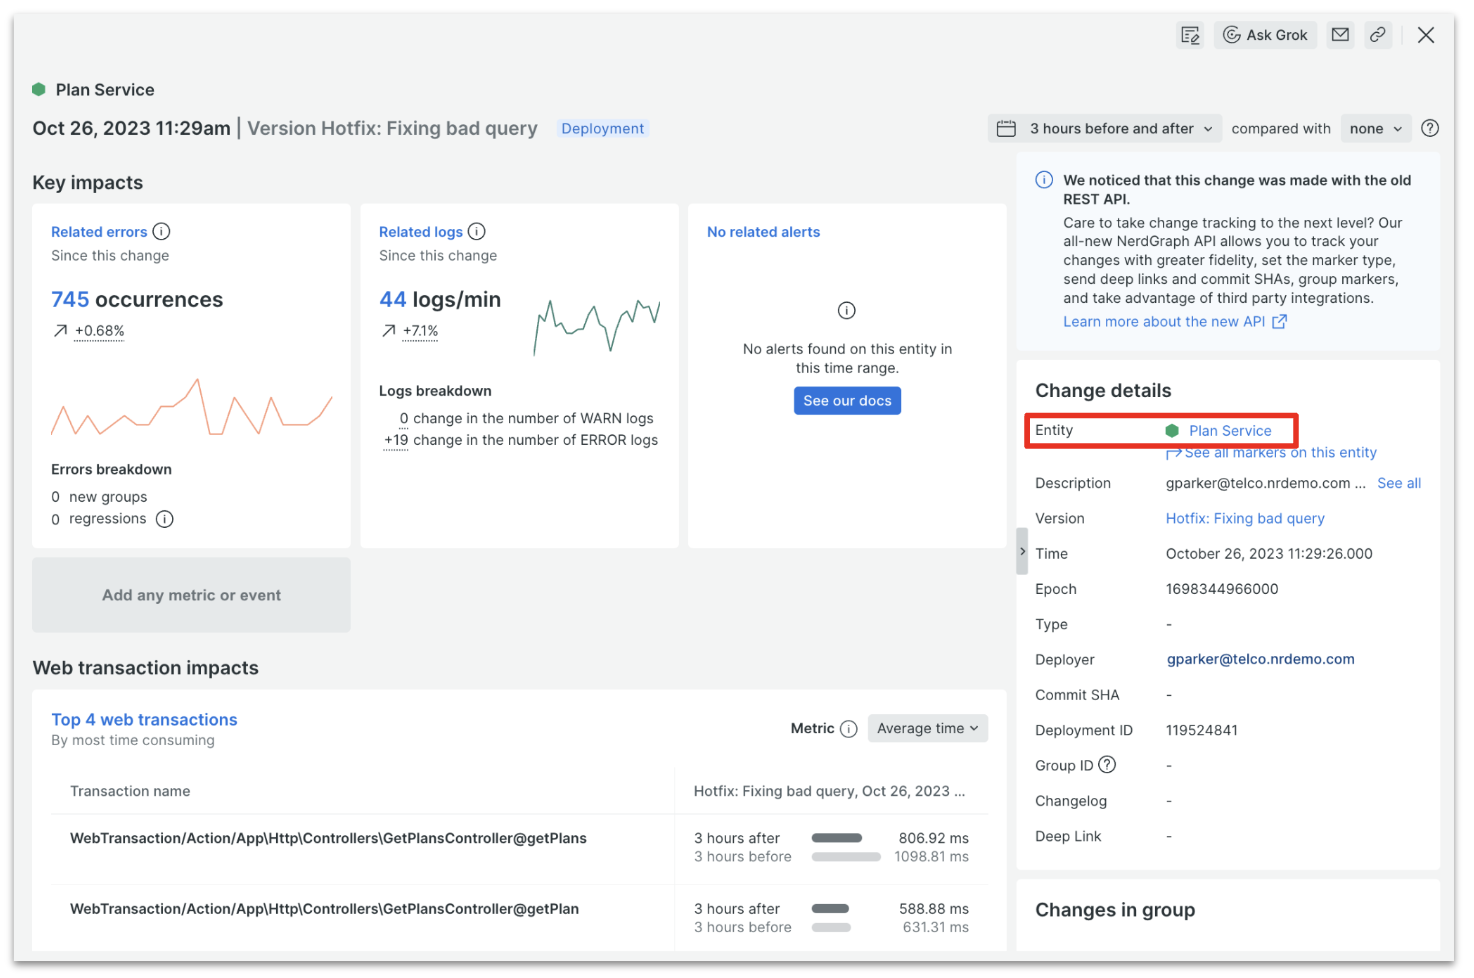1474x978 pixels.
Task: Click Add any metric or event tile
Action: [191, 595]
